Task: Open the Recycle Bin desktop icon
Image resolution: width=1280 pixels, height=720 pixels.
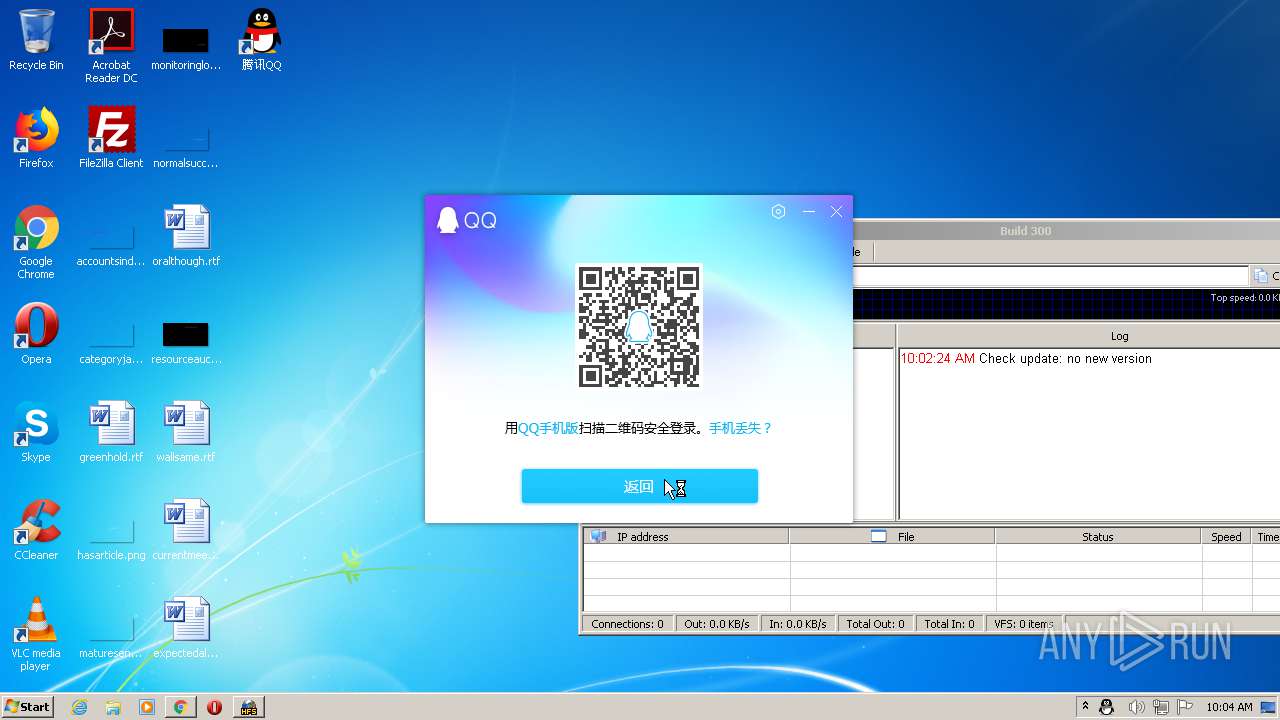Action: coord(36,40)
